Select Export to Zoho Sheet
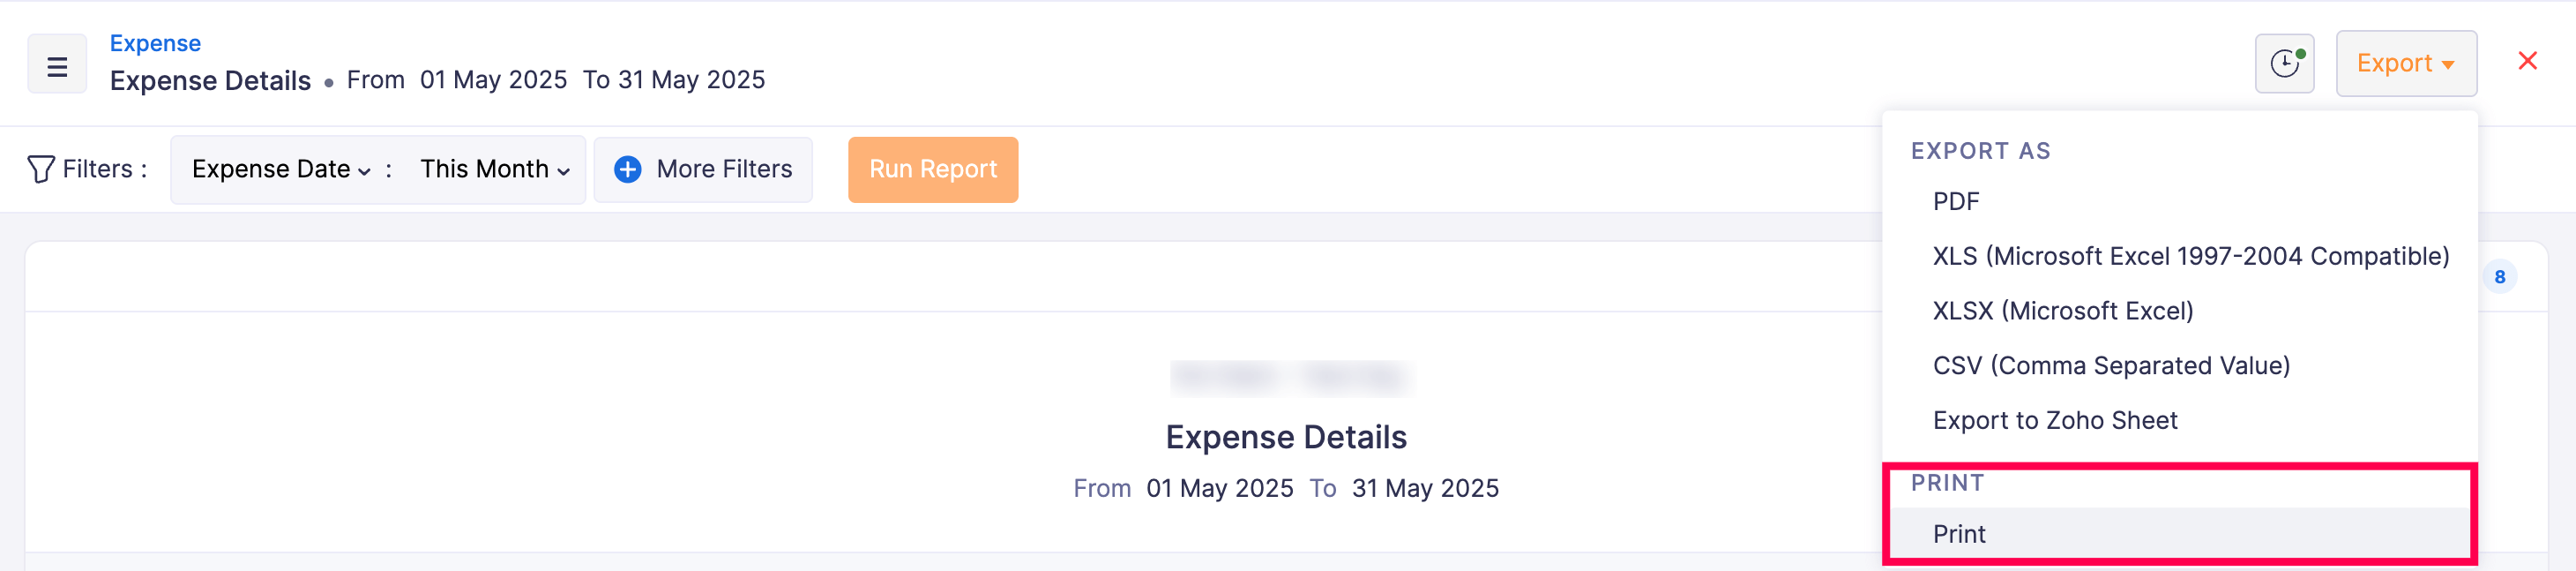 tap(2054, 420)
